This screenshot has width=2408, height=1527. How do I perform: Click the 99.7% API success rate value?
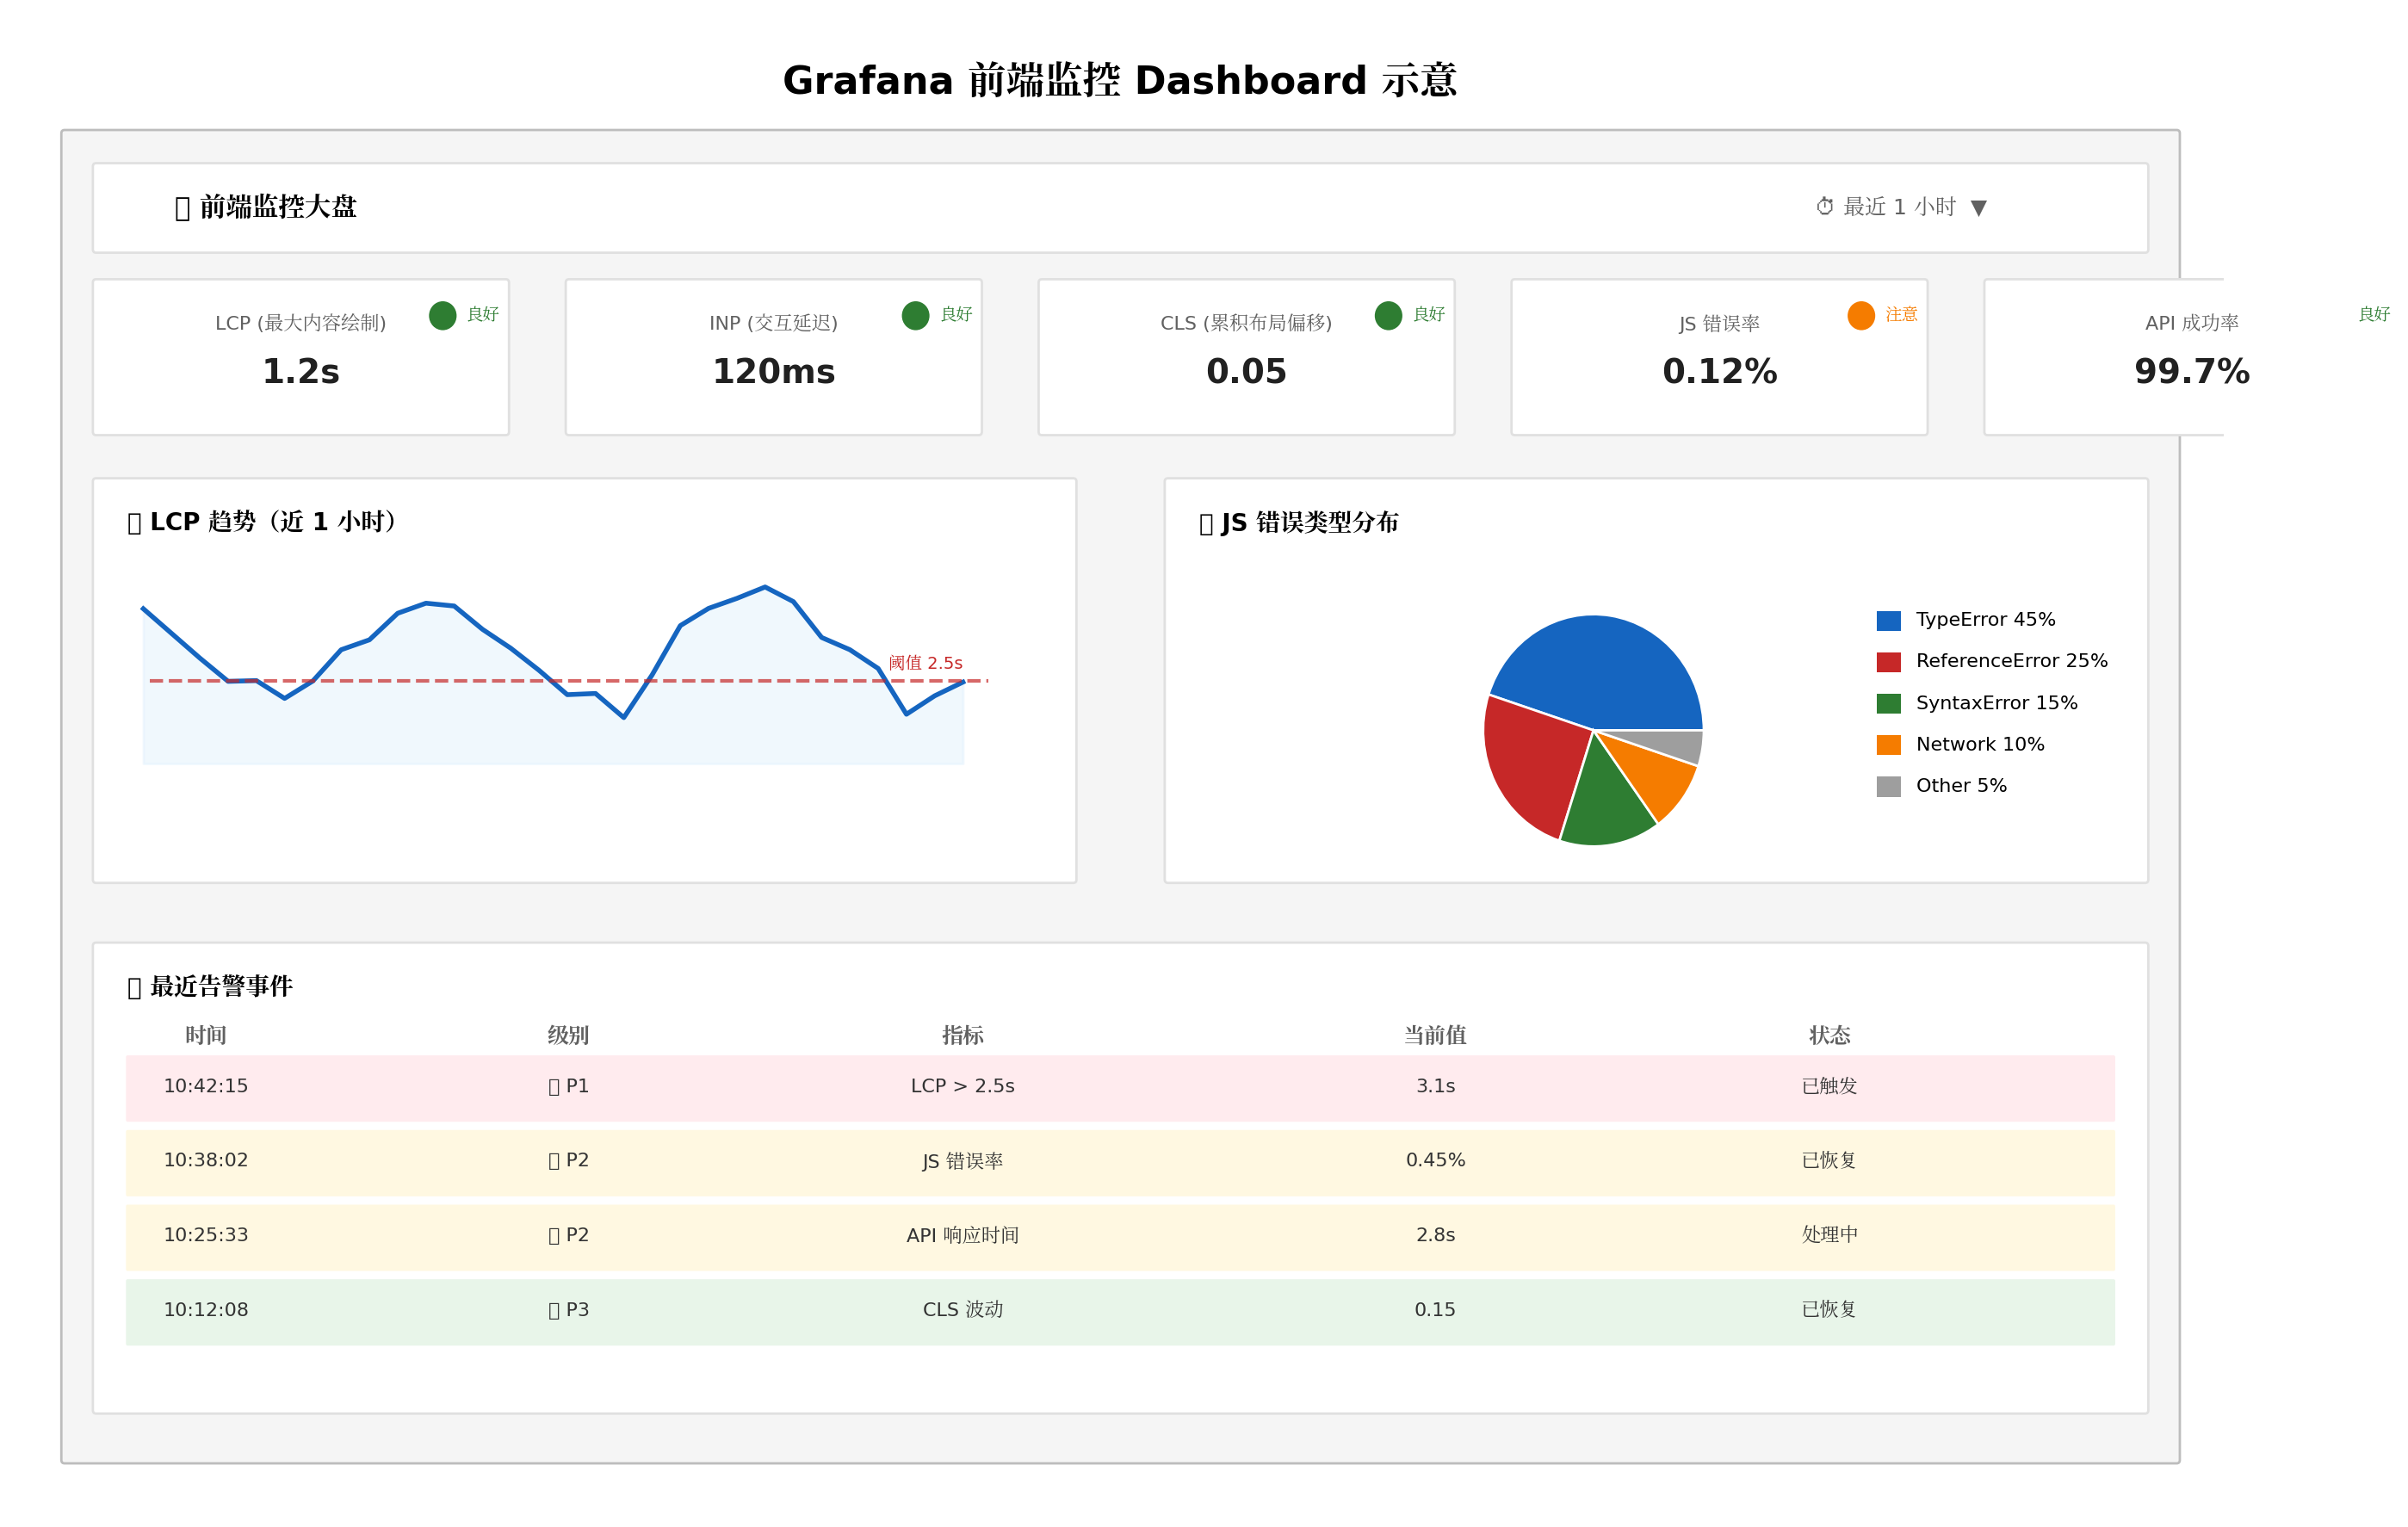pos(2192,372)
